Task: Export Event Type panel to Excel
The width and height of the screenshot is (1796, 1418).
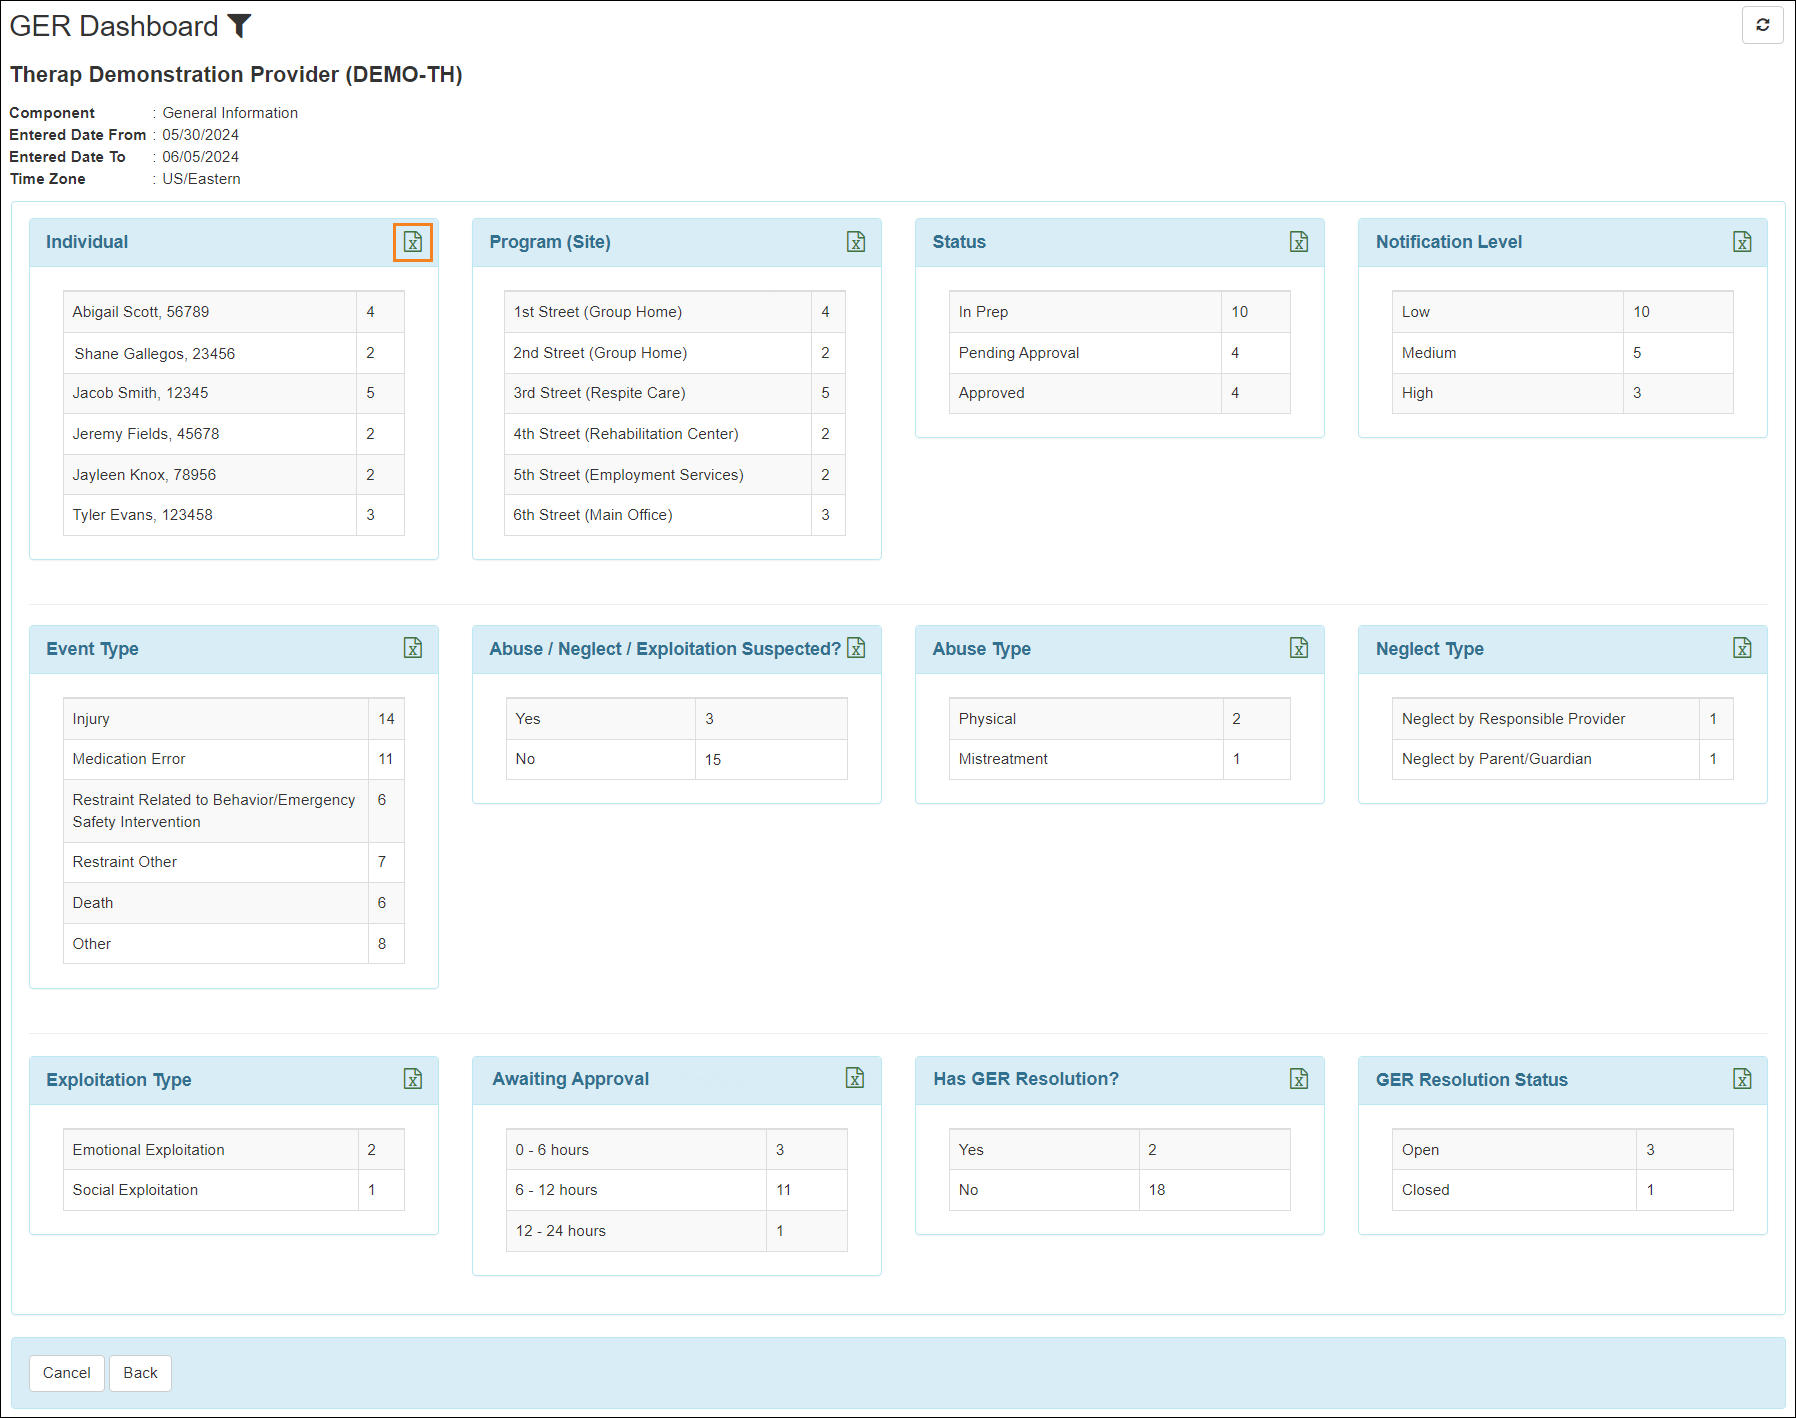Action: point(413,648)
